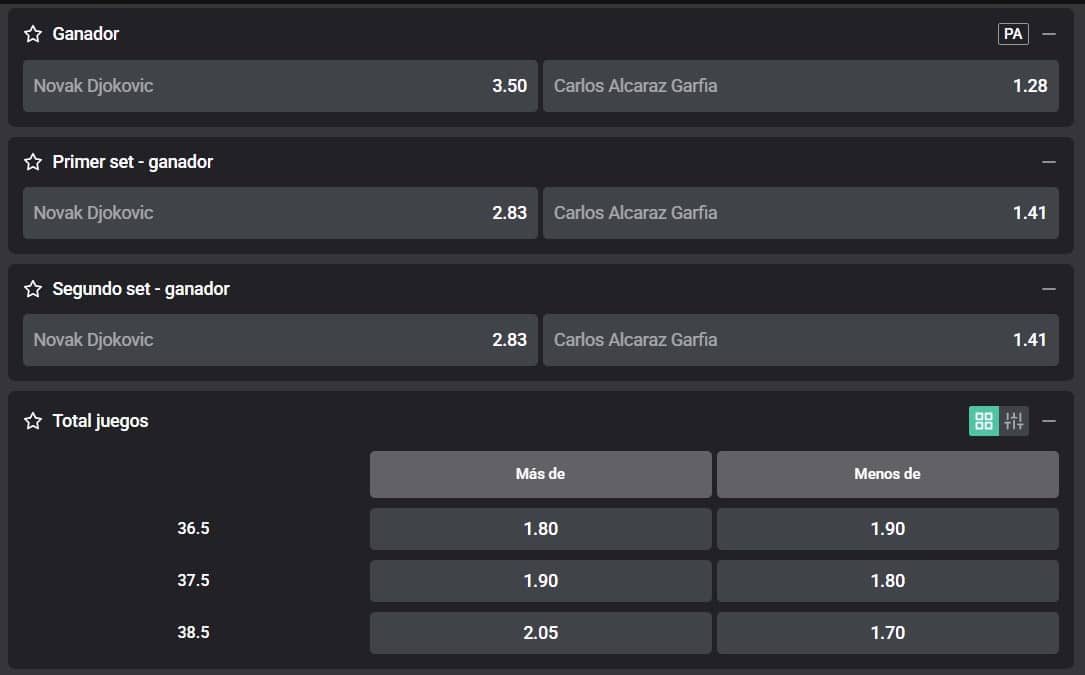Collapse the Primer set - ganador section
Screen dimensions: 1085x675
[x=1049, y=162]
